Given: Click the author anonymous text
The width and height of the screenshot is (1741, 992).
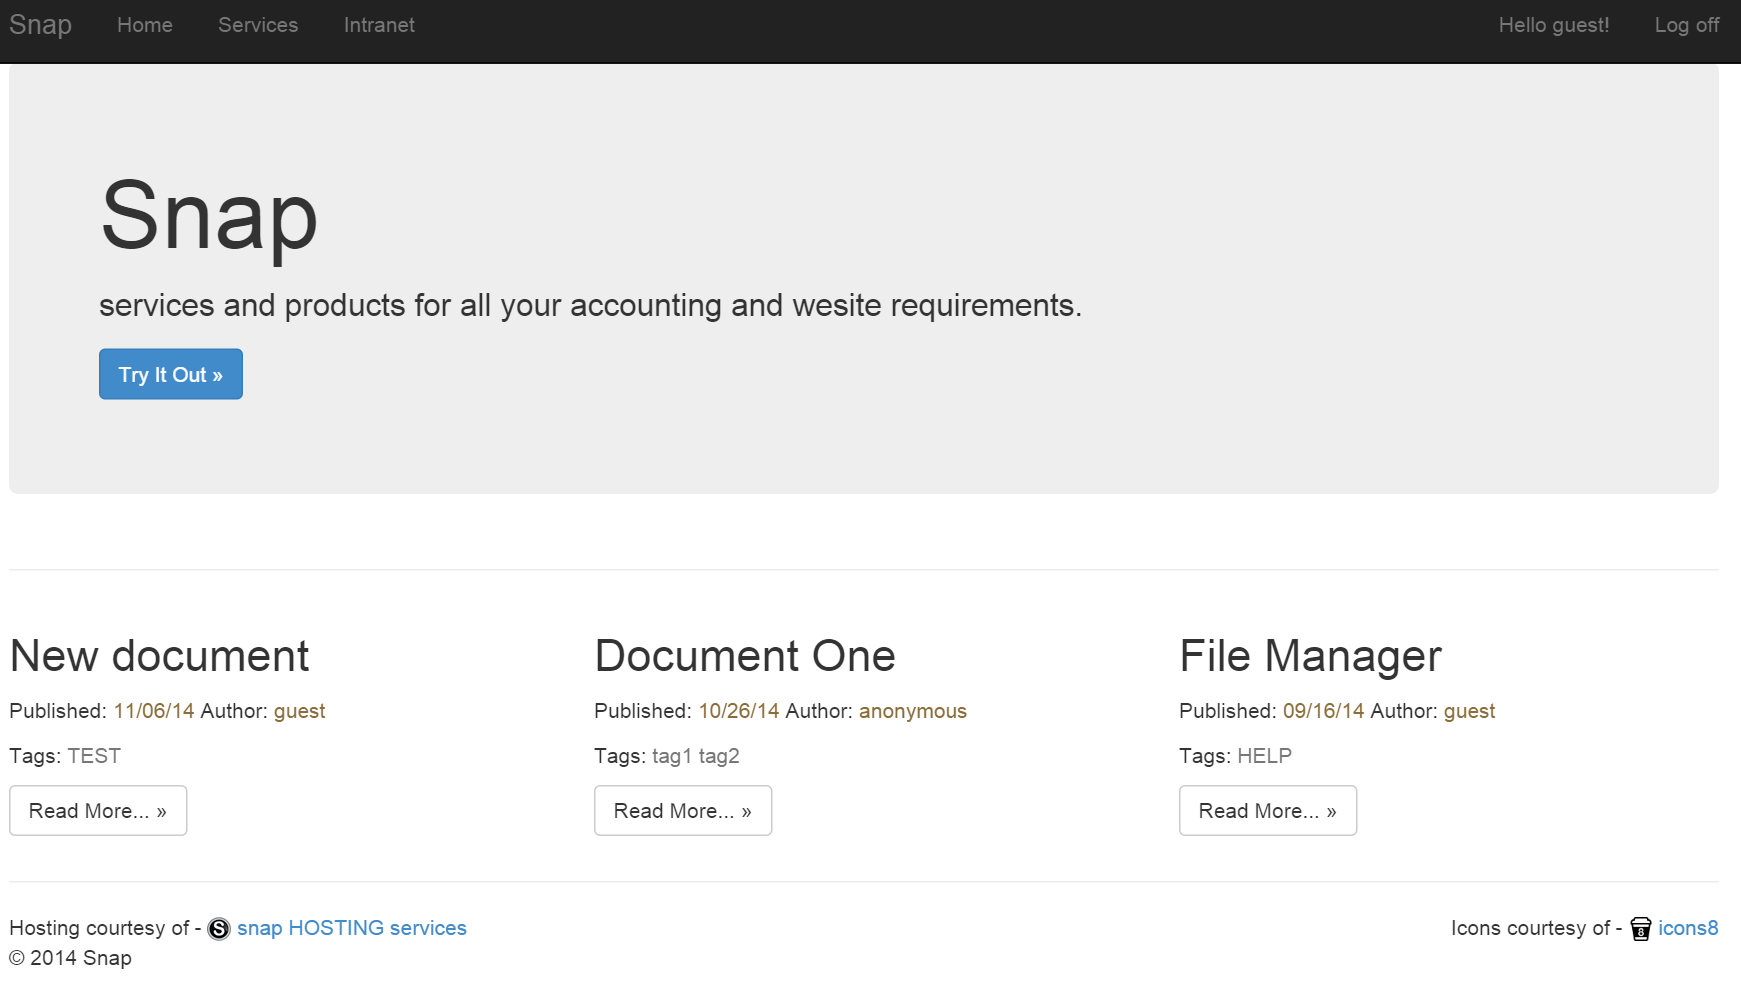Looking at the screenshot, I should [x=913, y=711].
